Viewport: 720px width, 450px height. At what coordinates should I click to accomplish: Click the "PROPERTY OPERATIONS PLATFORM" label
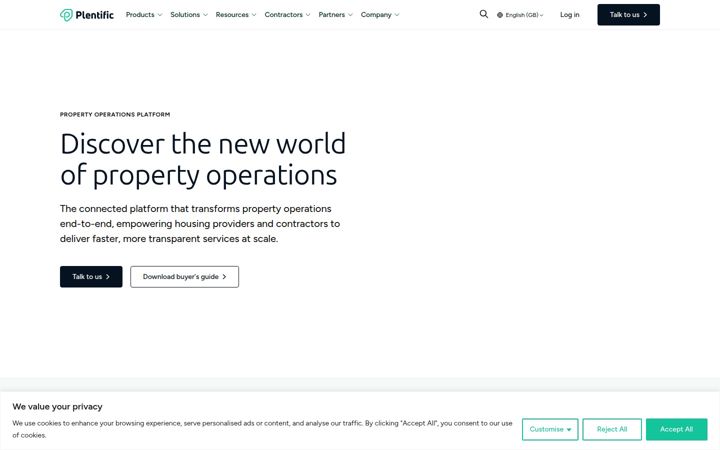coord(115,114)
